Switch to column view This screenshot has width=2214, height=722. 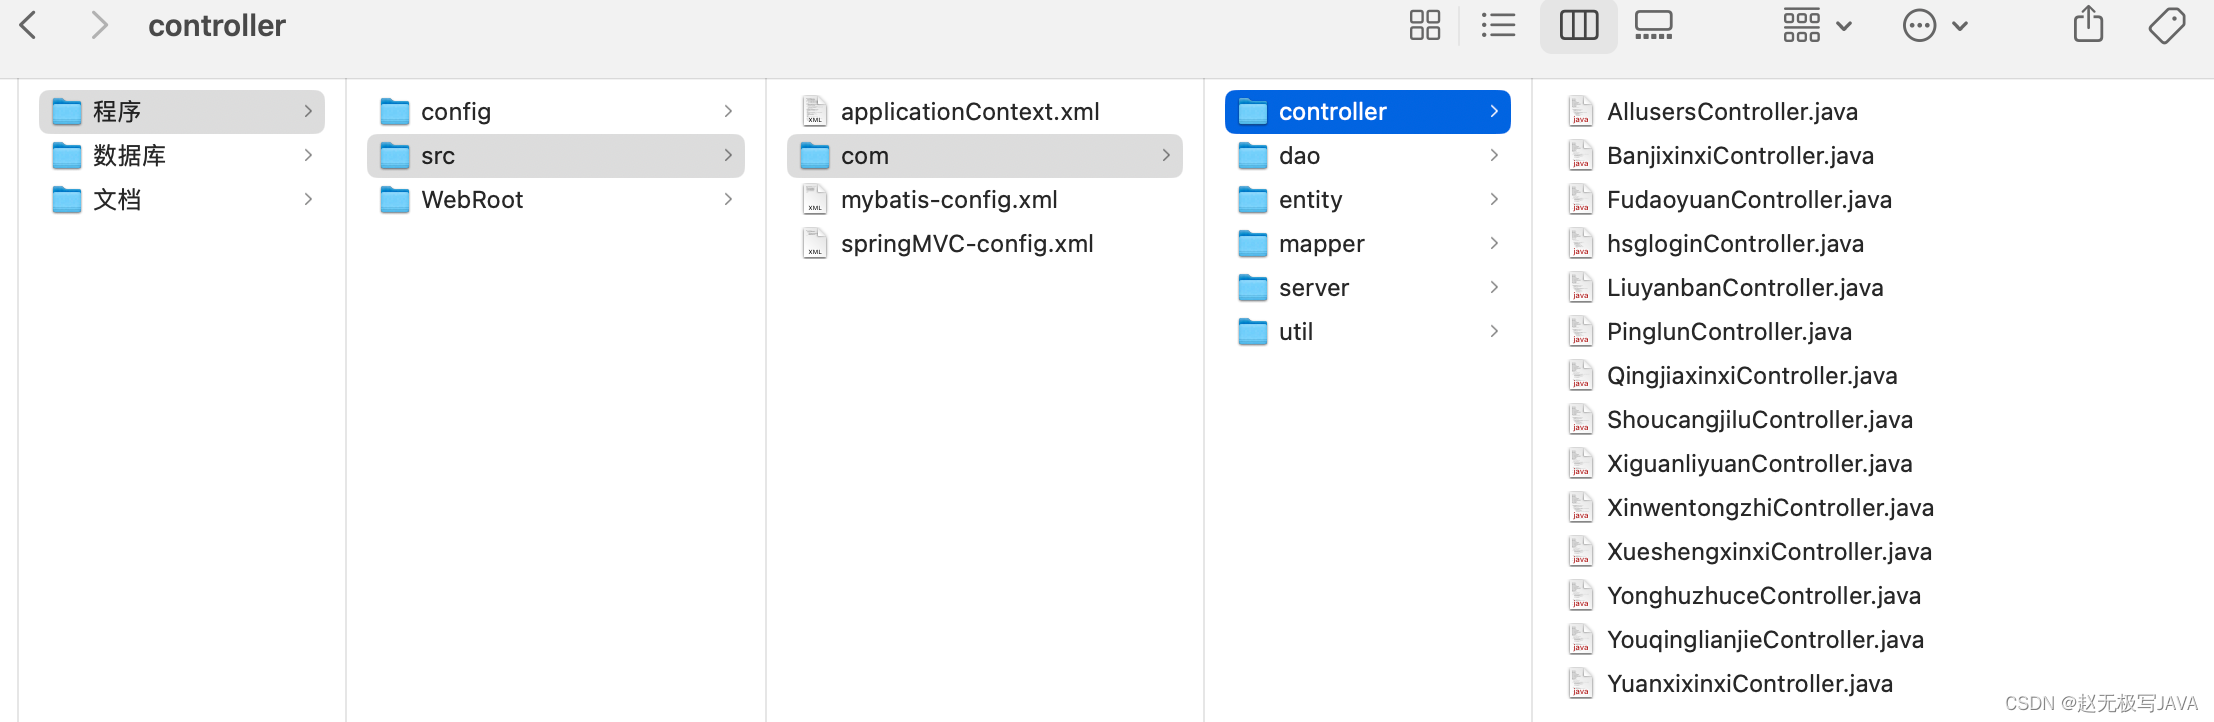click(x=1579, y=25)
